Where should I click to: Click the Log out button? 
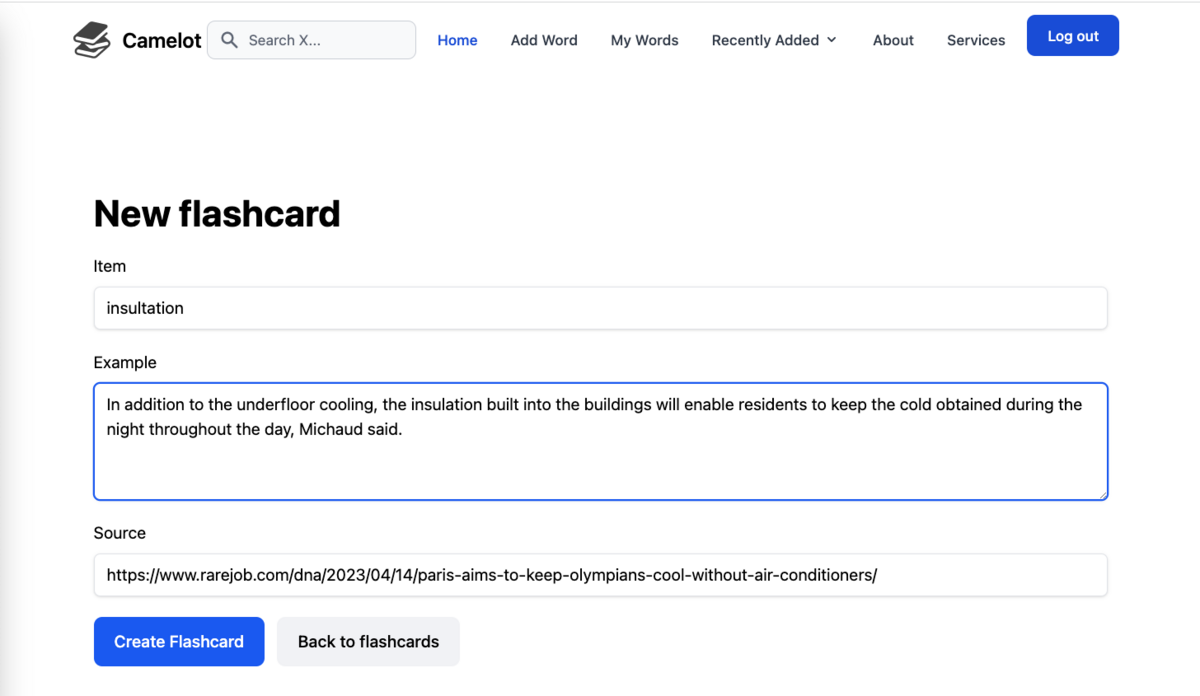point(1072,35)
